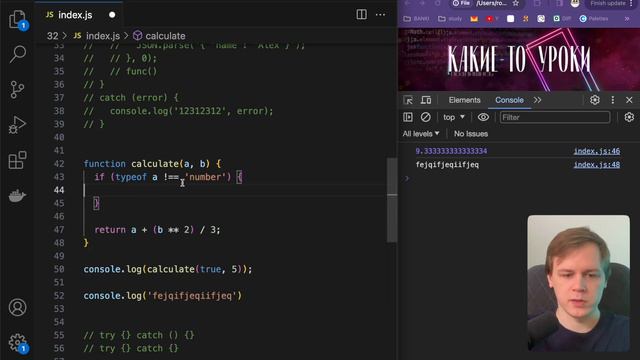Image resolution: width=640 pixels, height=360 pixels.
Task: Switch to the Elements tab in DevTools
Action: [x=464, y=100]
